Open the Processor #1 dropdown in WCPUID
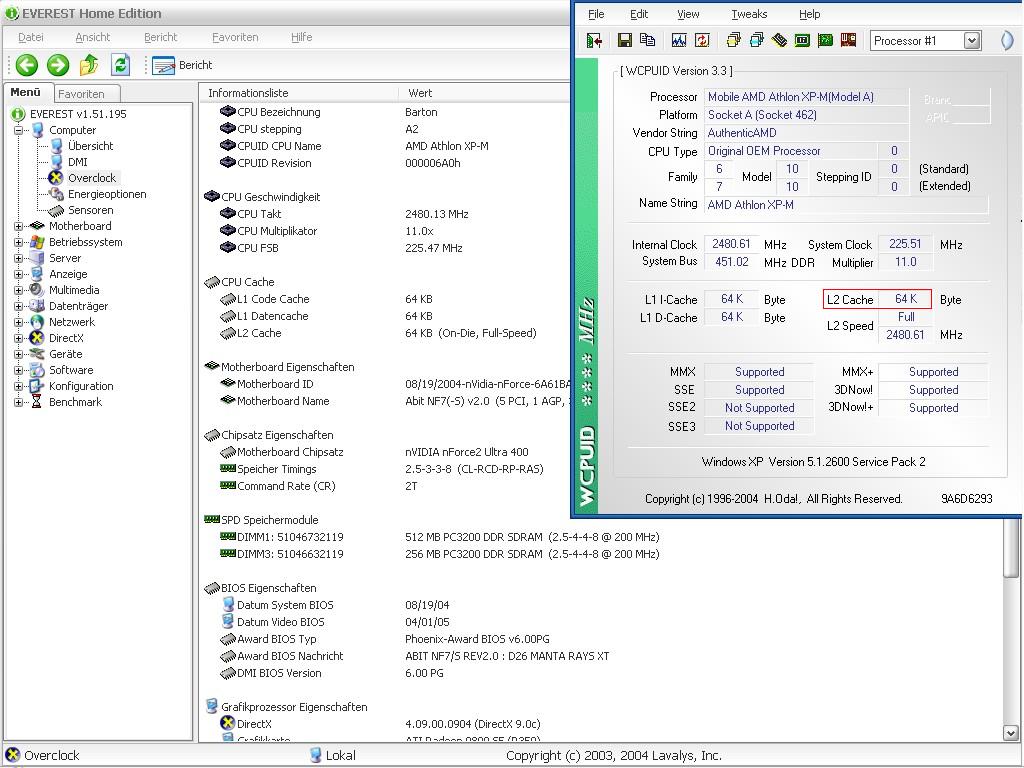1024x768 pixels. (x=972, y=40)
